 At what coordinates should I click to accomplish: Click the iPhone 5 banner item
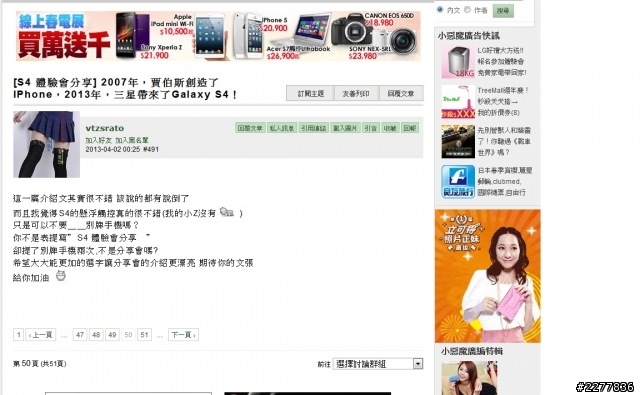coord(249,37)
